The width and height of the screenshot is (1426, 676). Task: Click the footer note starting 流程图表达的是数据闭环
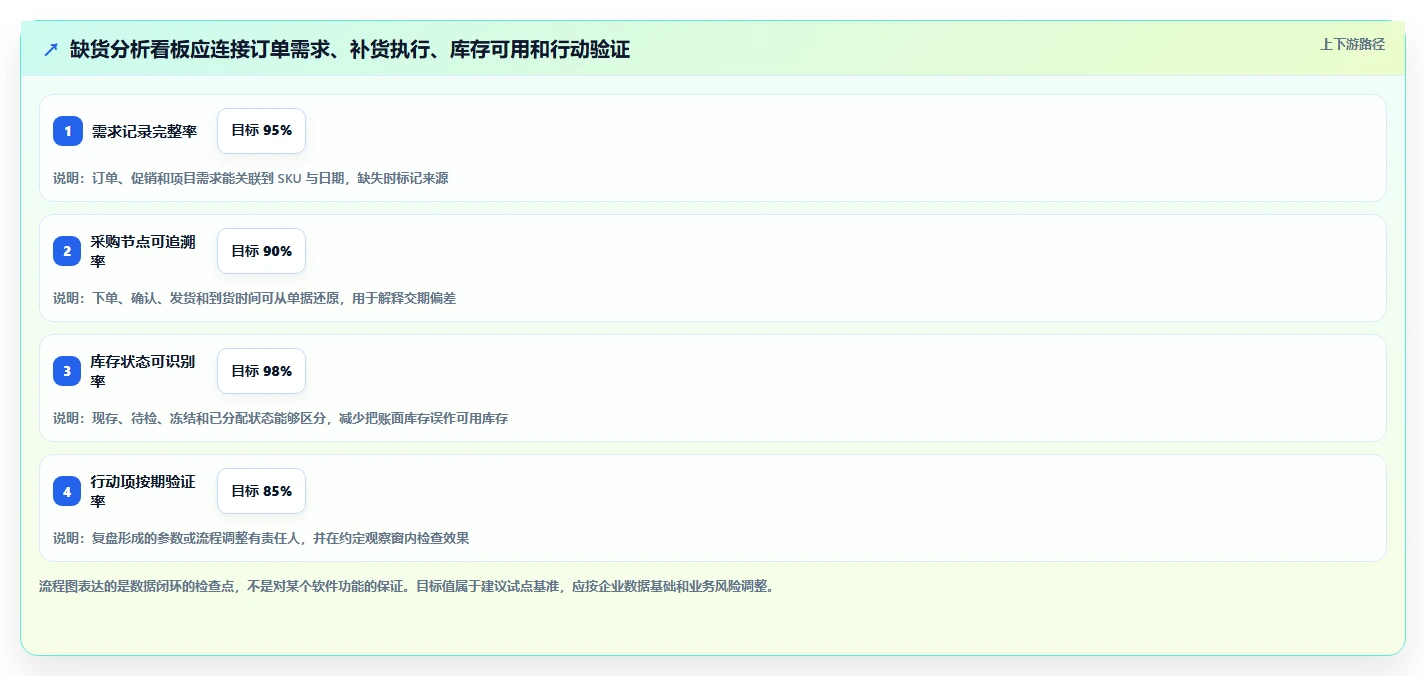[x=407, y=586]
